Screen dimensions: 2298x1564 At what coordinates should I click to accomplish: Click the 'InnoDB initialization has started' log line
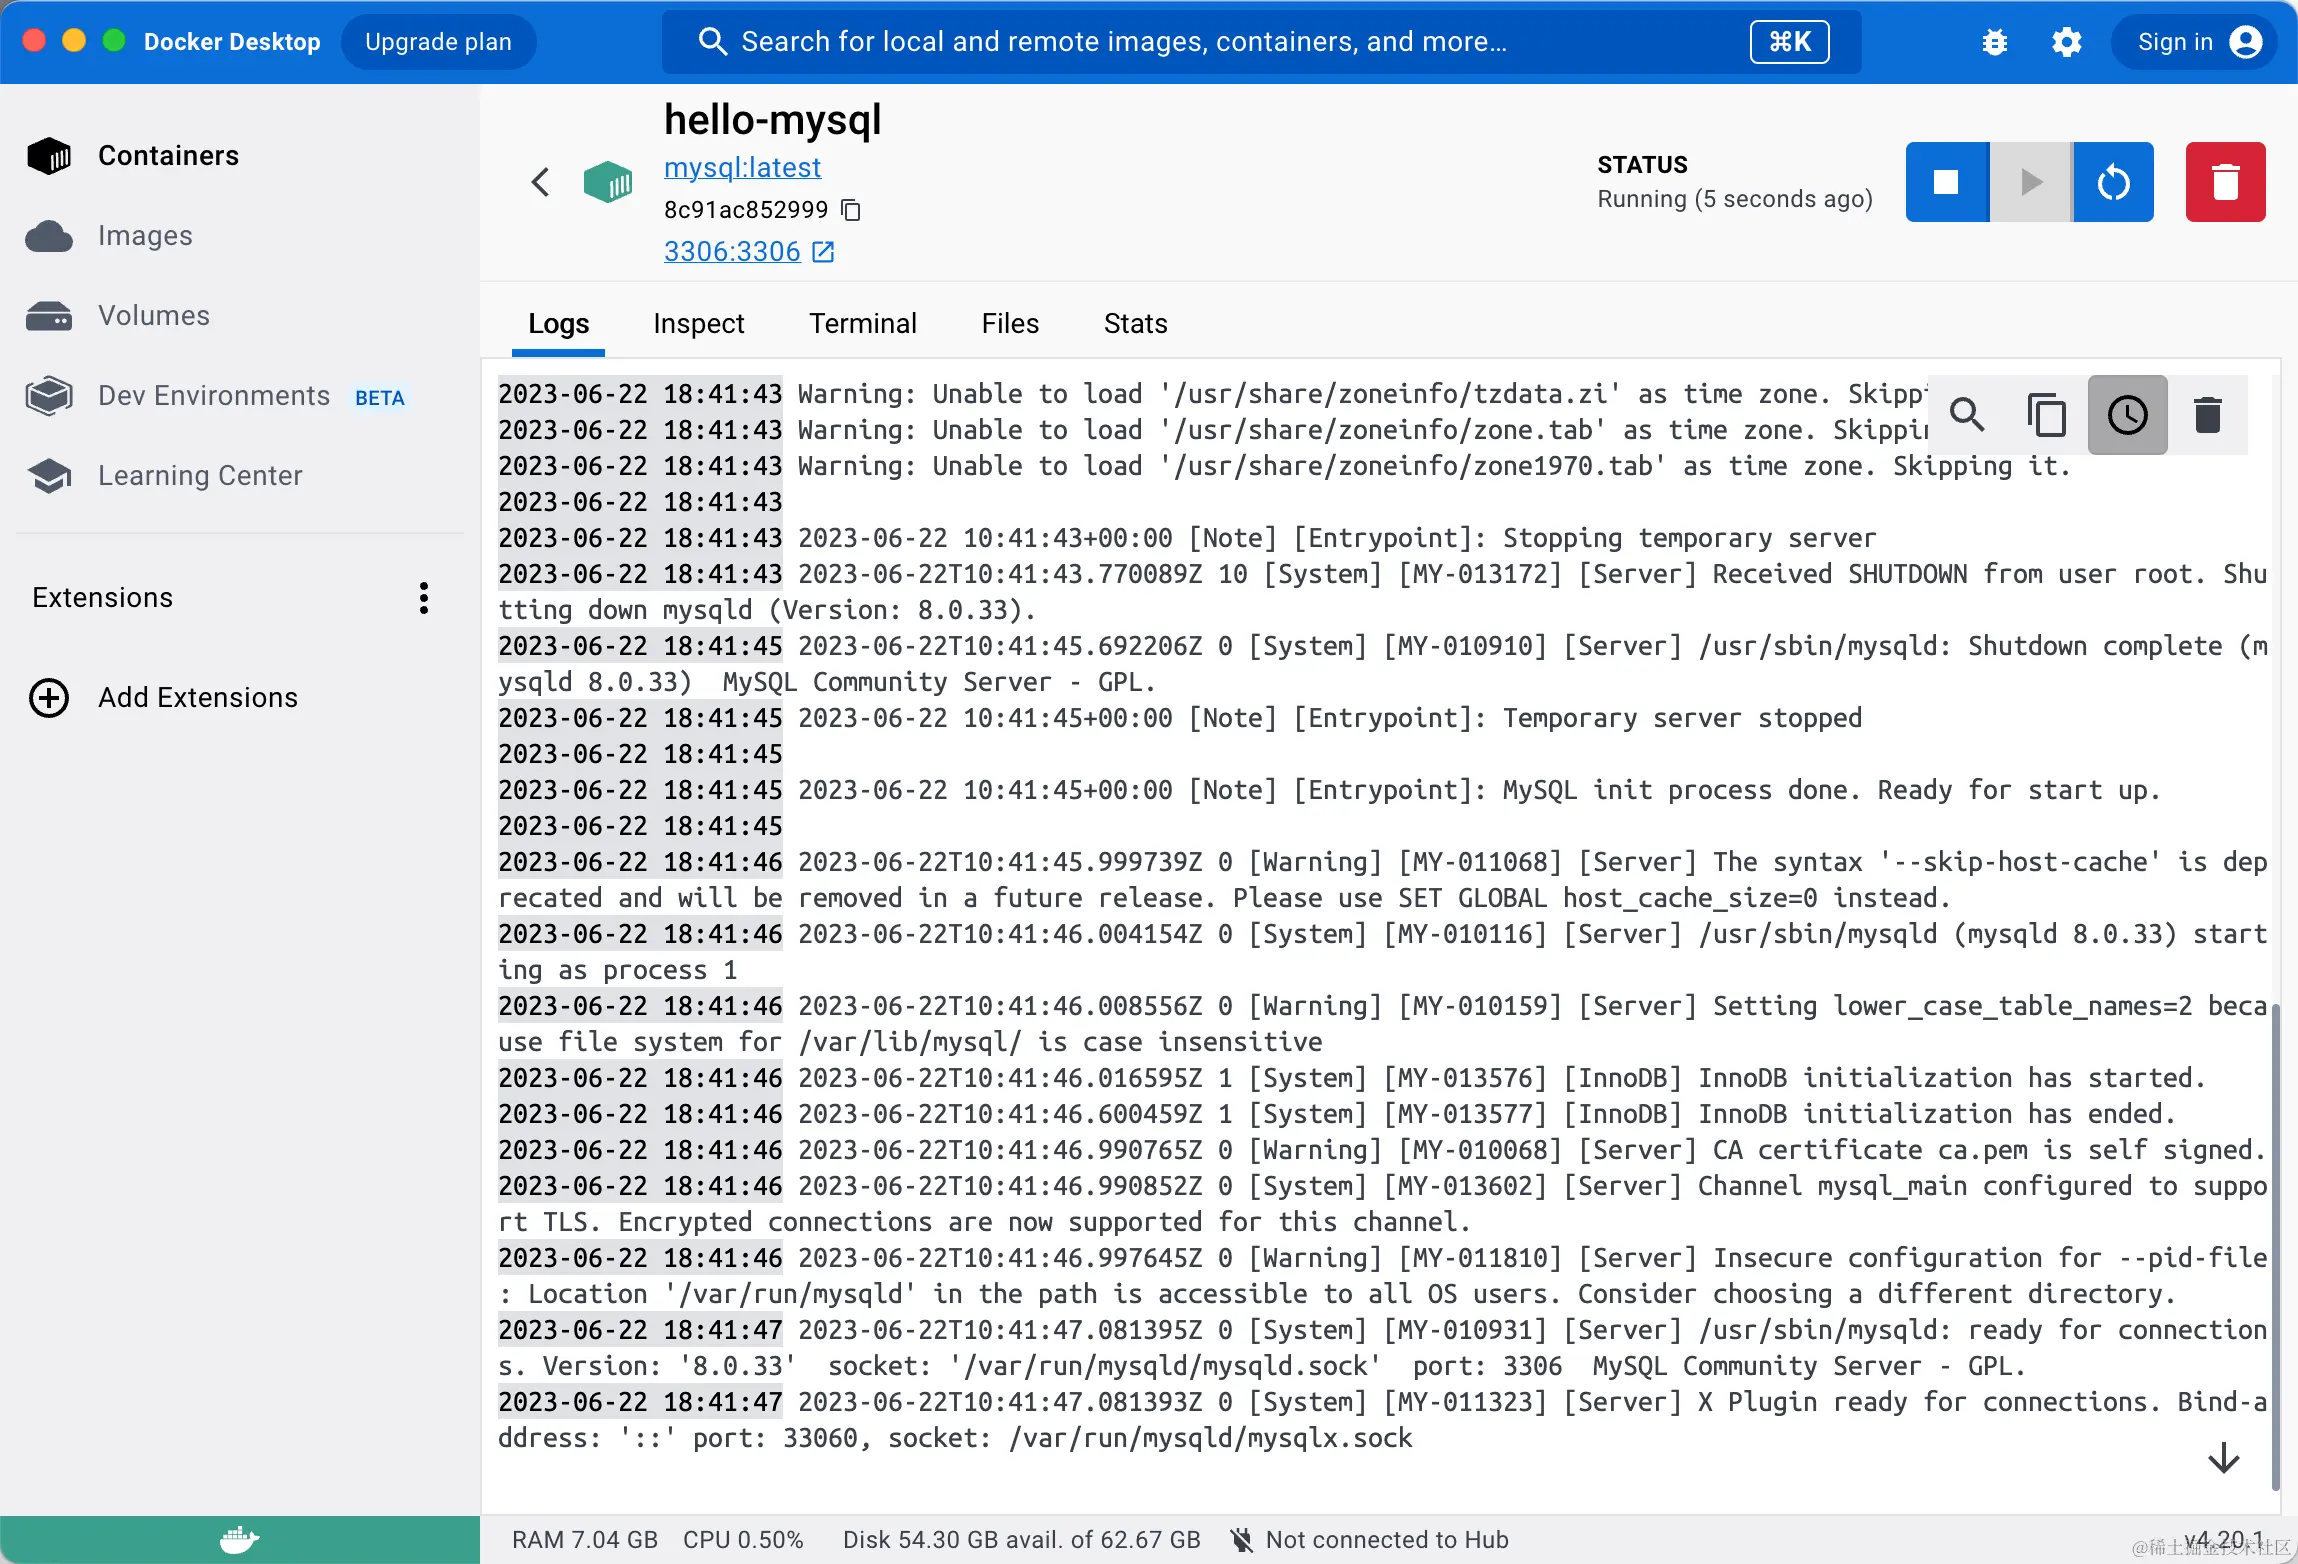click(x=1352, y=1078)
